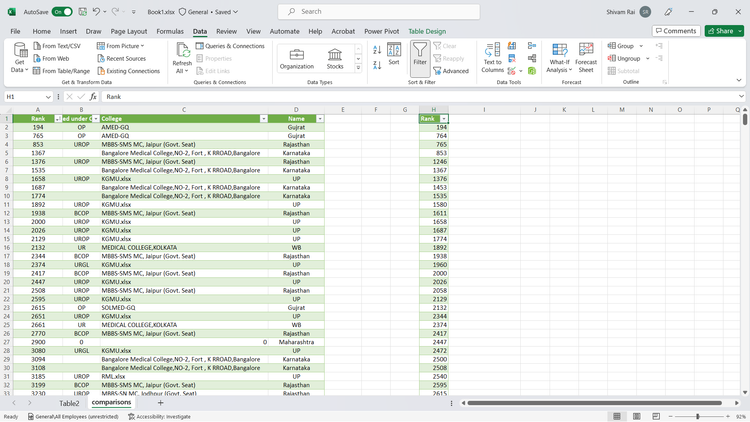This screenshot has width=750, height=422.
Task: Click the formula bar containing Rank
Action: [x=419, y=97]
